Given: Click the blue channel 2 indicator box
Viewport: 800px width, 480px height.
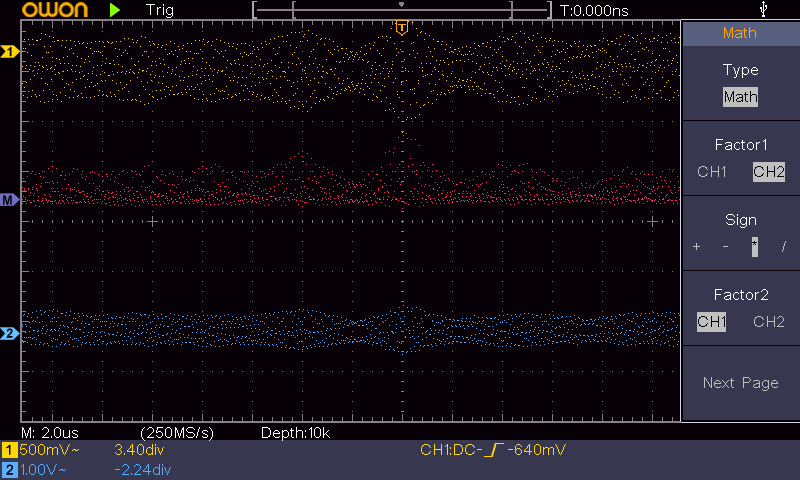Looking at the screenshot, I should coord(10,469).
